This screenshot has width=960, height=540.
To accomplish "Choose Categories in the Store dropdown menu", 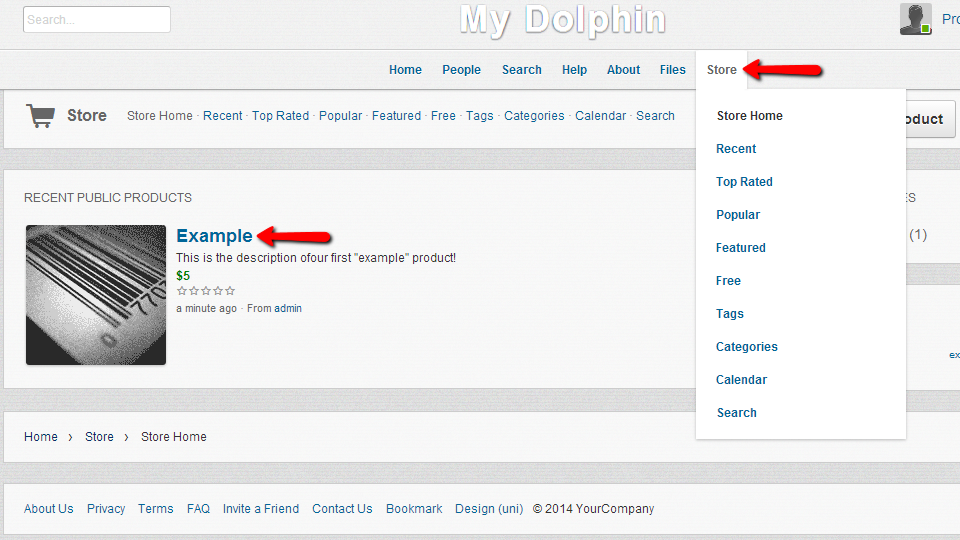I will pyautogui.click(x=746, y=347).
